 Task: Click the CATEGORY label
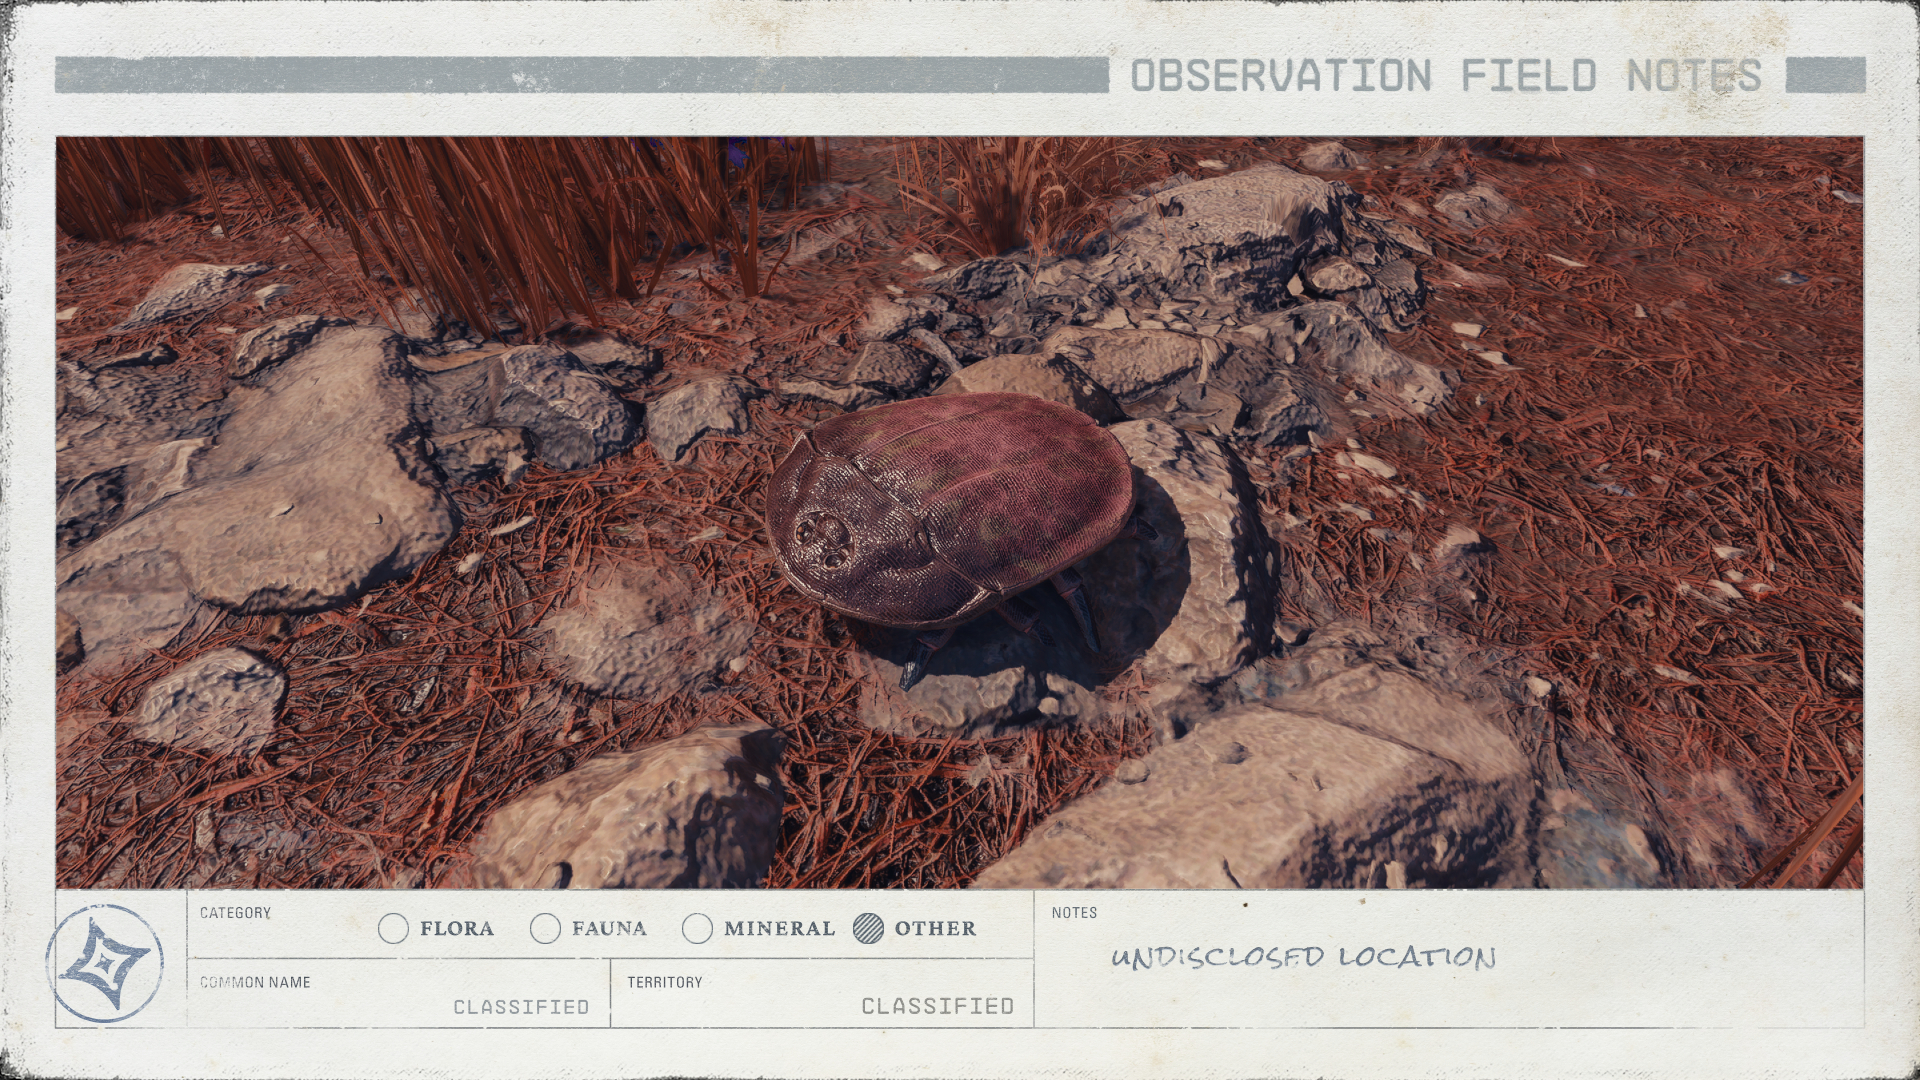click(x=235, y=913)
